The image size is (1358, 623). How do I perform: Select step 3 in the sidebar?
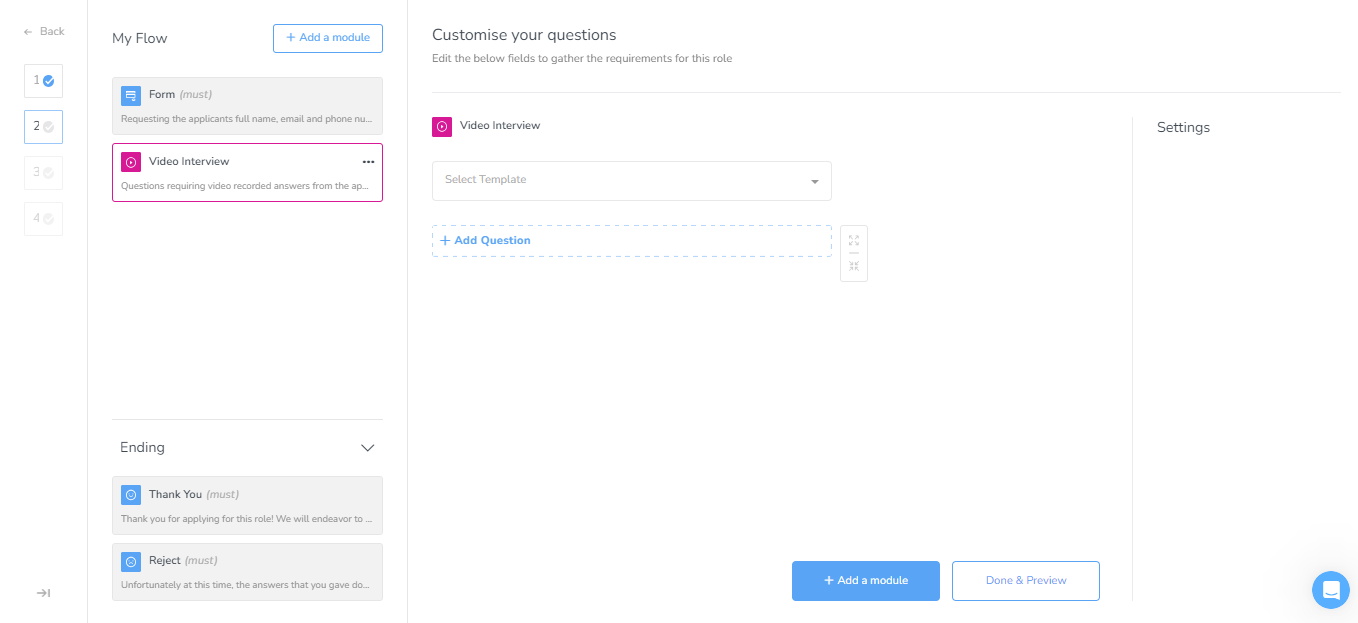(43, 173)
